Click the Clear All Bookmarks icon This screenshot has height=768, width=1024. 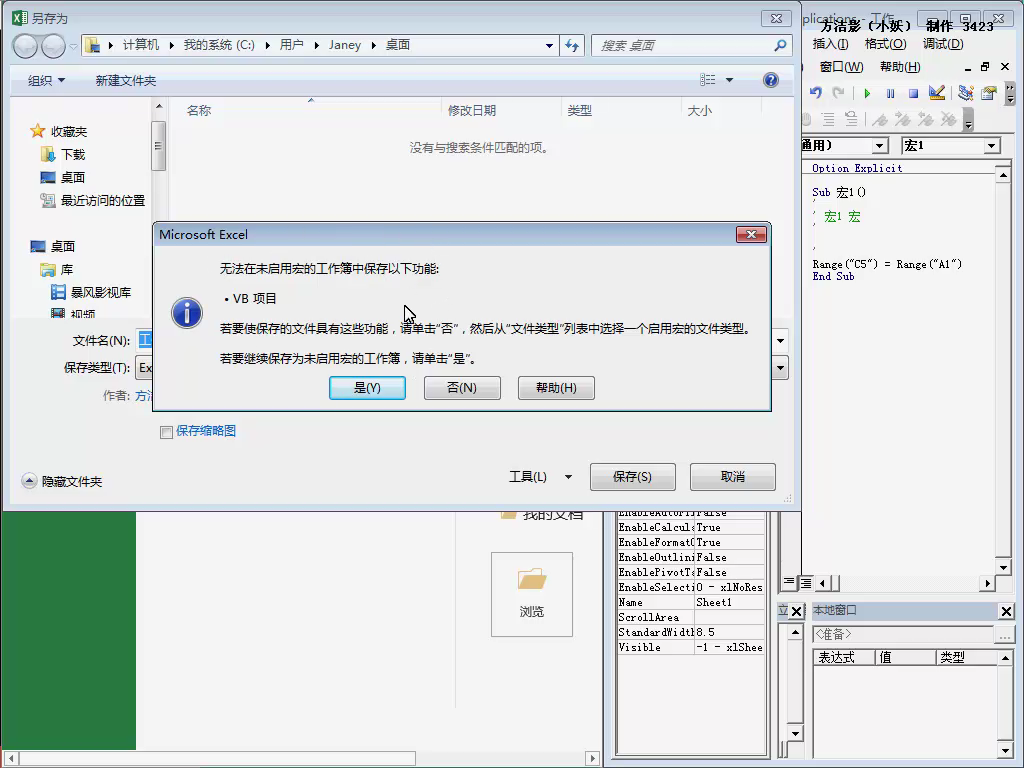click(x=948, y=119)
